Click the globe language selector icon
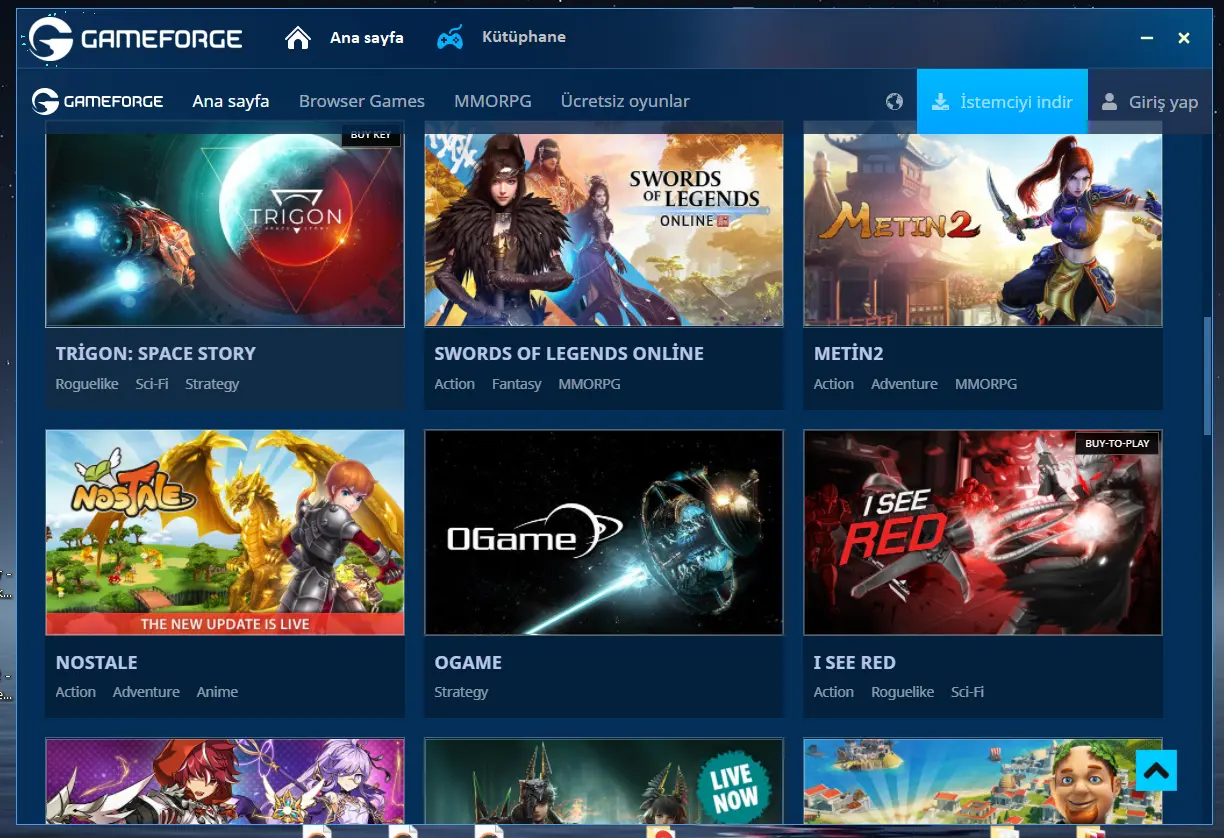This screenshot has height=838, width=1224. [x=894, y=101]
